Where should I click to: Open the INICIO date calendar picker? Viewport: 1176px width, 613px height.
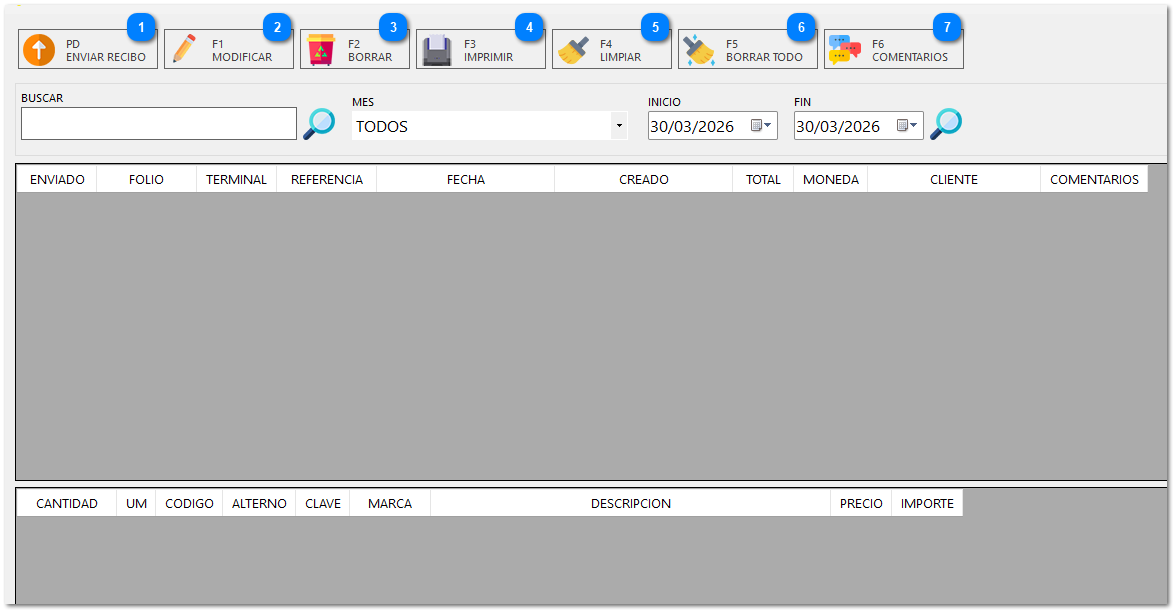point(761,125)
